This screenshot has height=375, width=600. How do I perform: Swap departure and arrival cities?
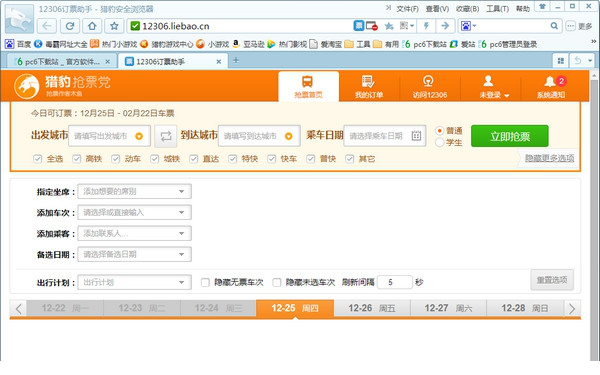click(x=166, y=136)
